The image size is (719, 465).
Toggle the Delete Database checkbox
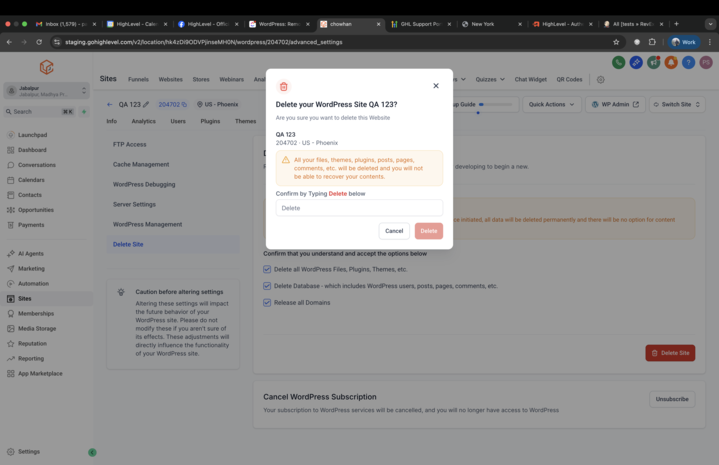[267, 286]
